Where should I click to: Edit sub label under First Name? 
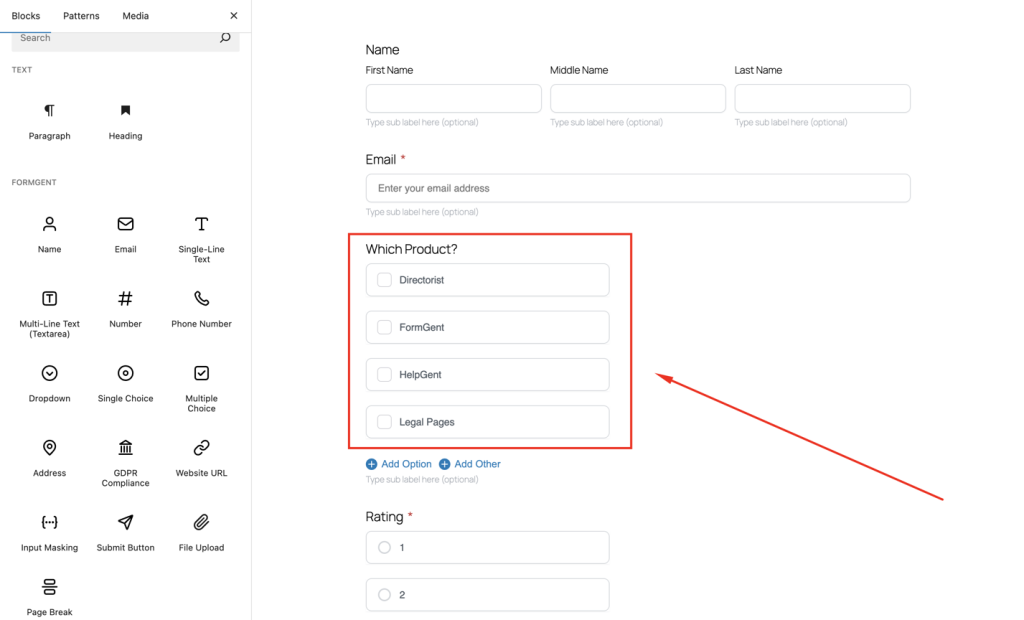422,122
